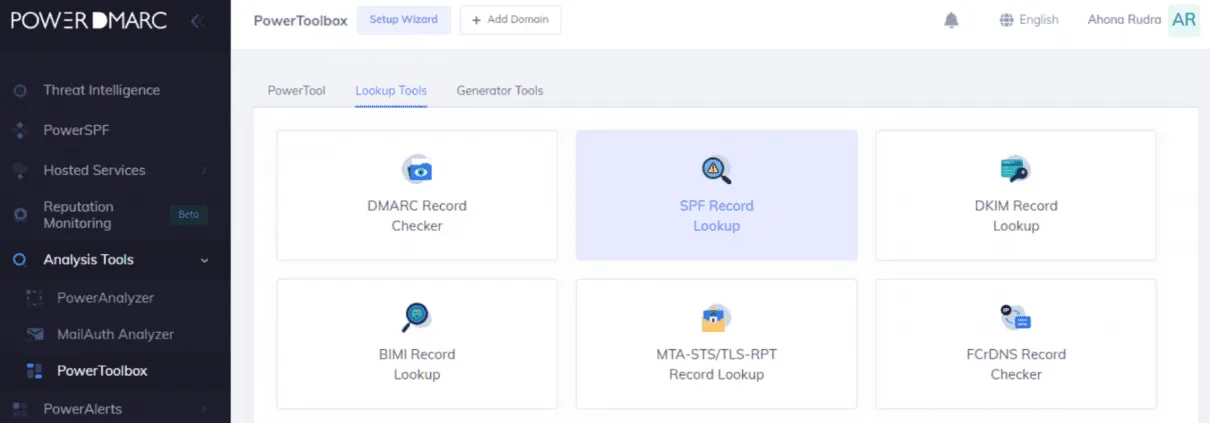This screenshot has width=1210, height=423.
Task: Click the Setup Wizard button
Action: pos(404,20)
